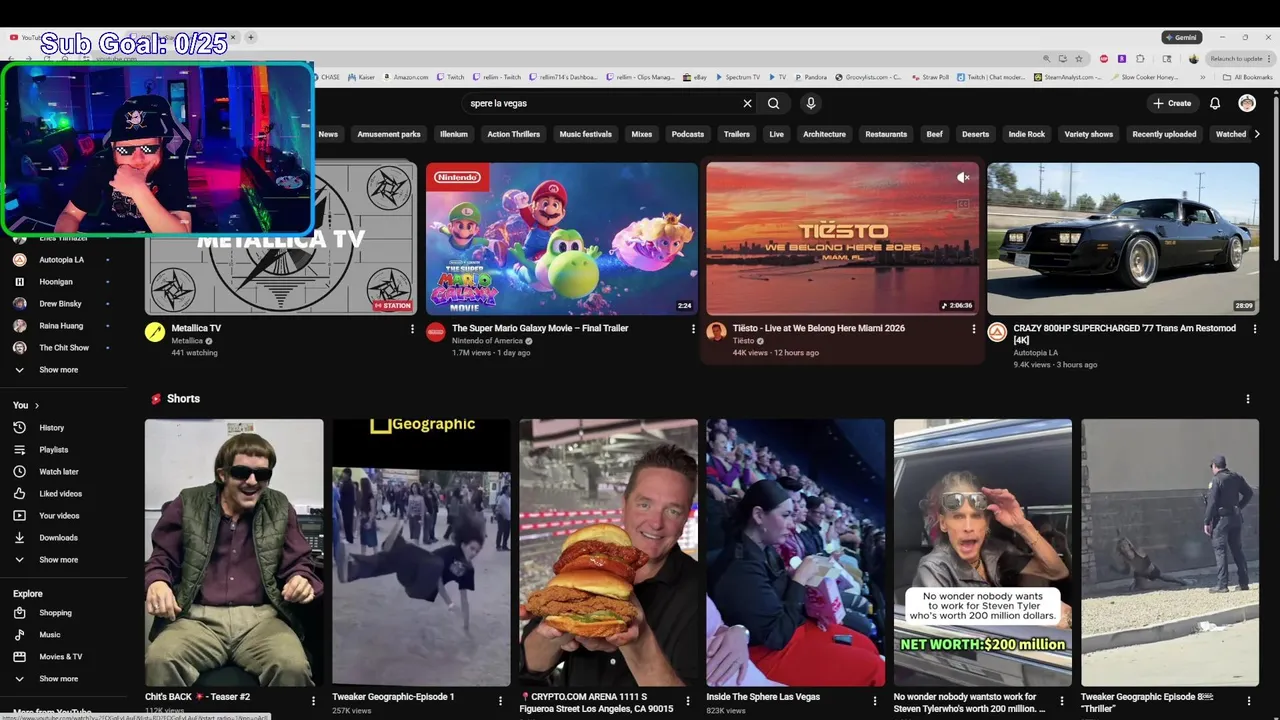
Task: Open the Pandora bookmark
Action: pyautogui.click(x=811, y=77)
